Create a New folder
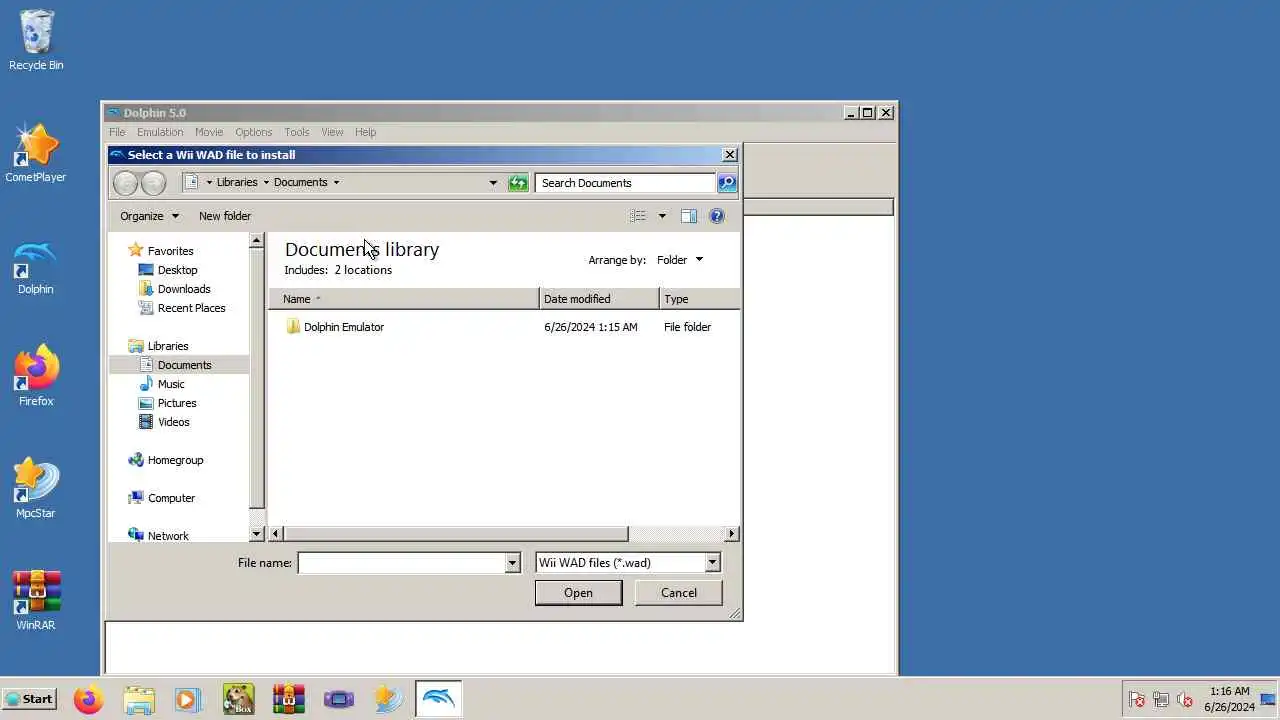The width and height of the screenshot is (1280, 720). click(225, 216)
